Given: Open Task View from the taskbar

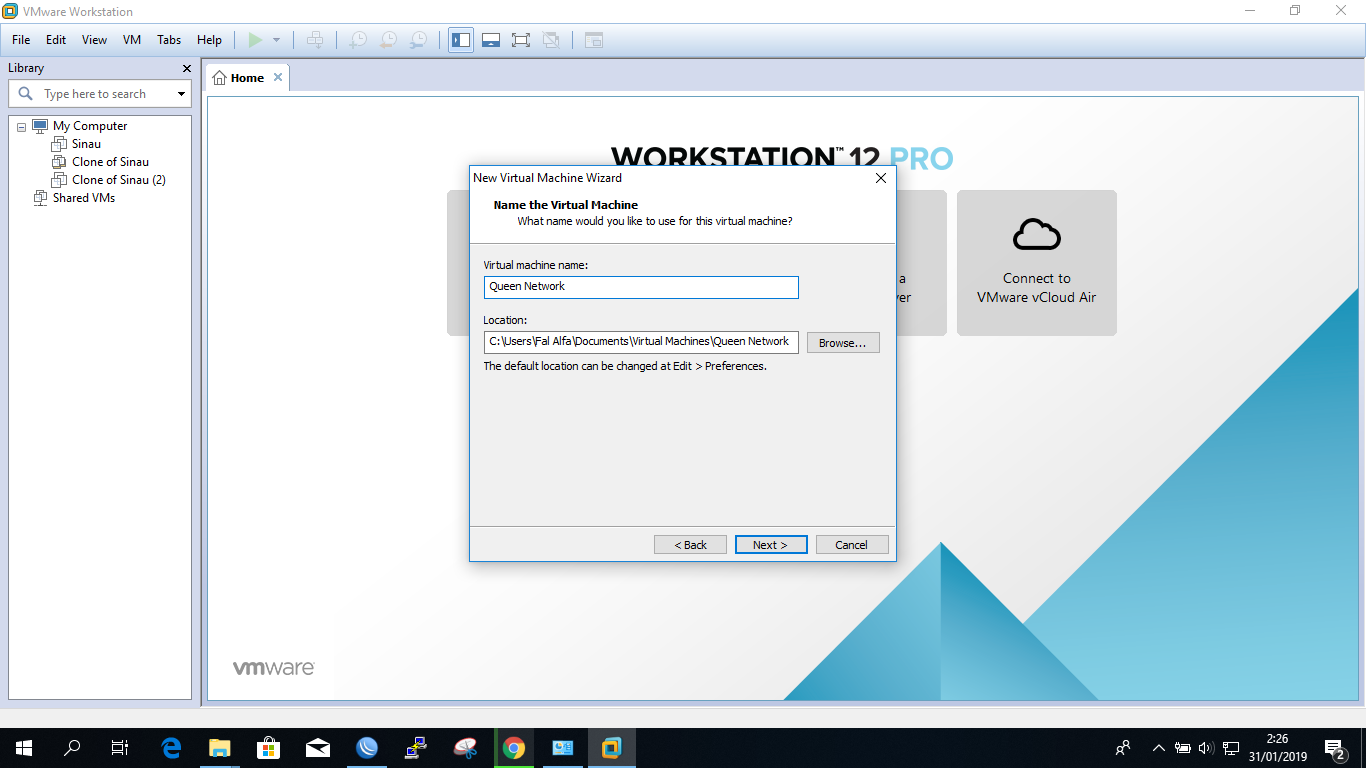Looking at the screenshot, I should (120, 748).
